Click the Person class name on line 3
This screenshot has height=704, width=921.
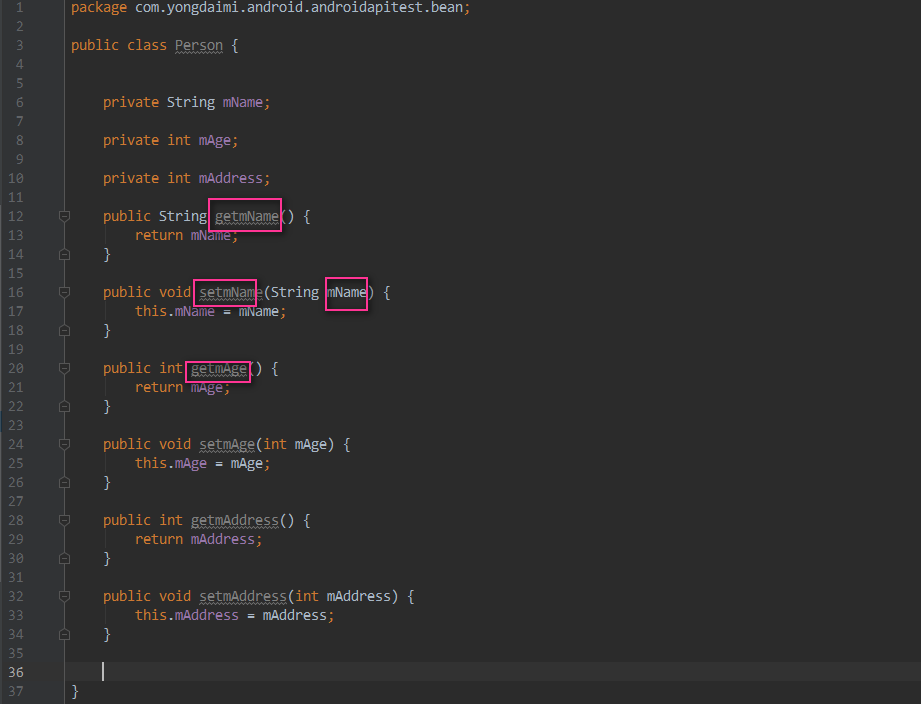(199, 46)
